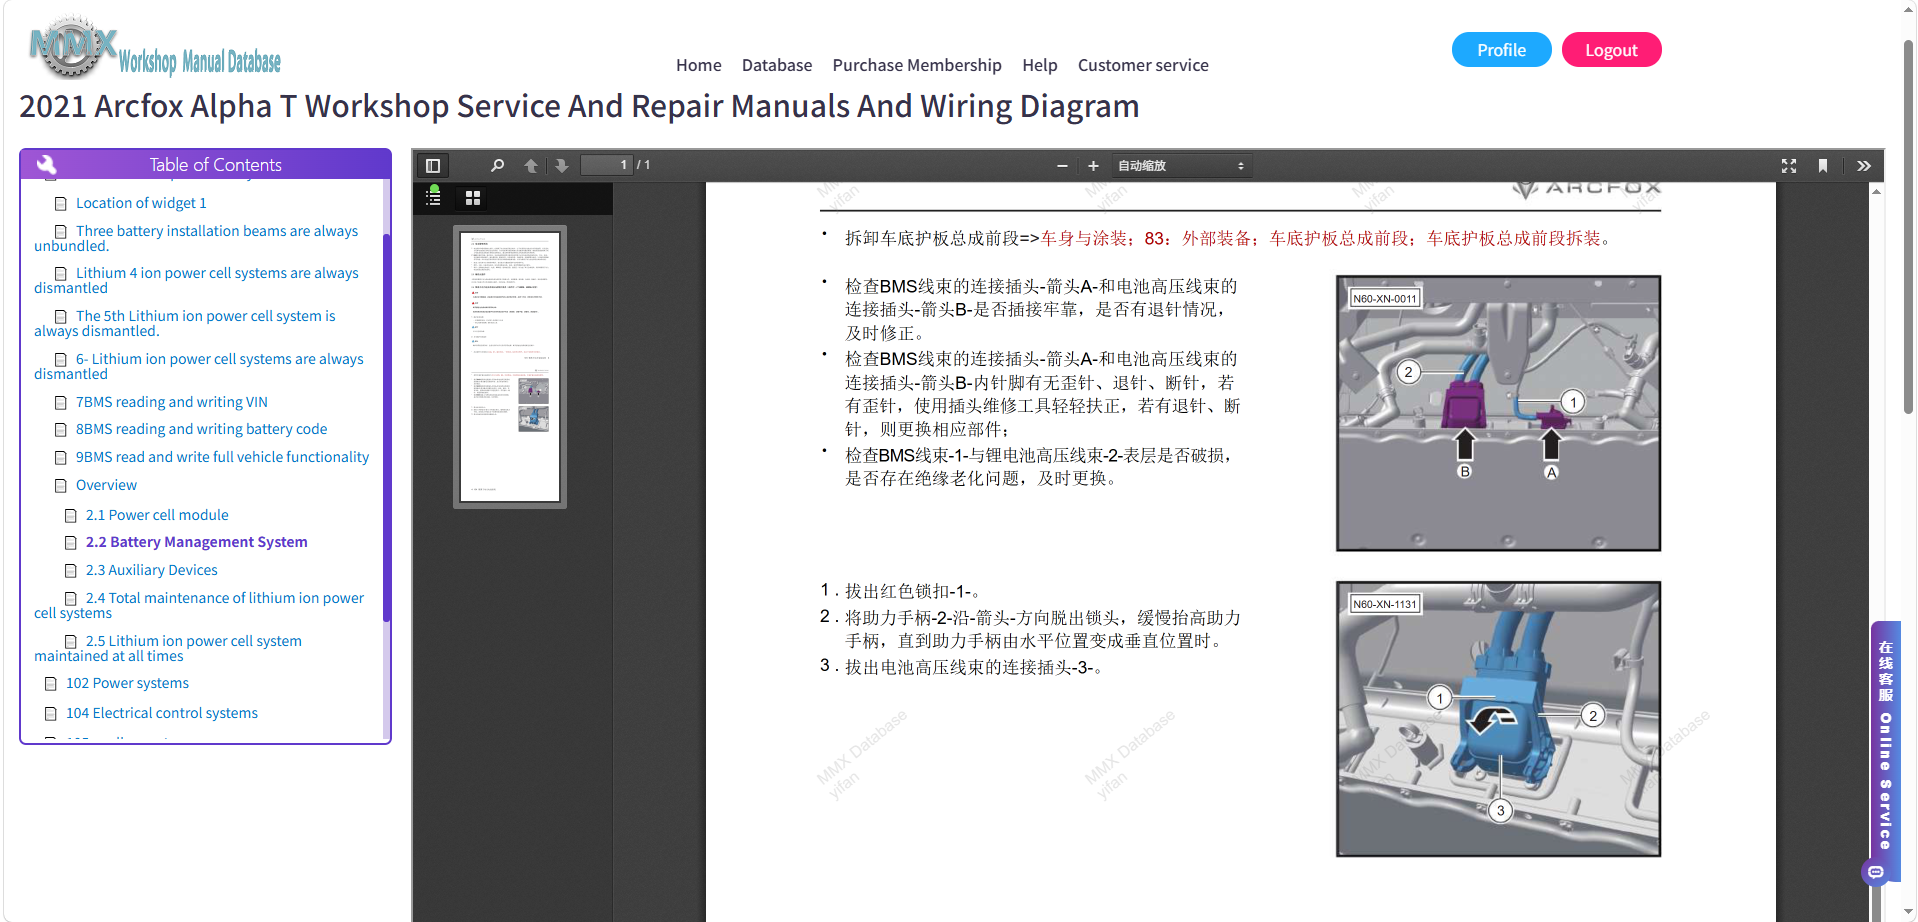Open the PDF secondary tools menu
Screen dimensions: 1918x922
click(1864, 166)
